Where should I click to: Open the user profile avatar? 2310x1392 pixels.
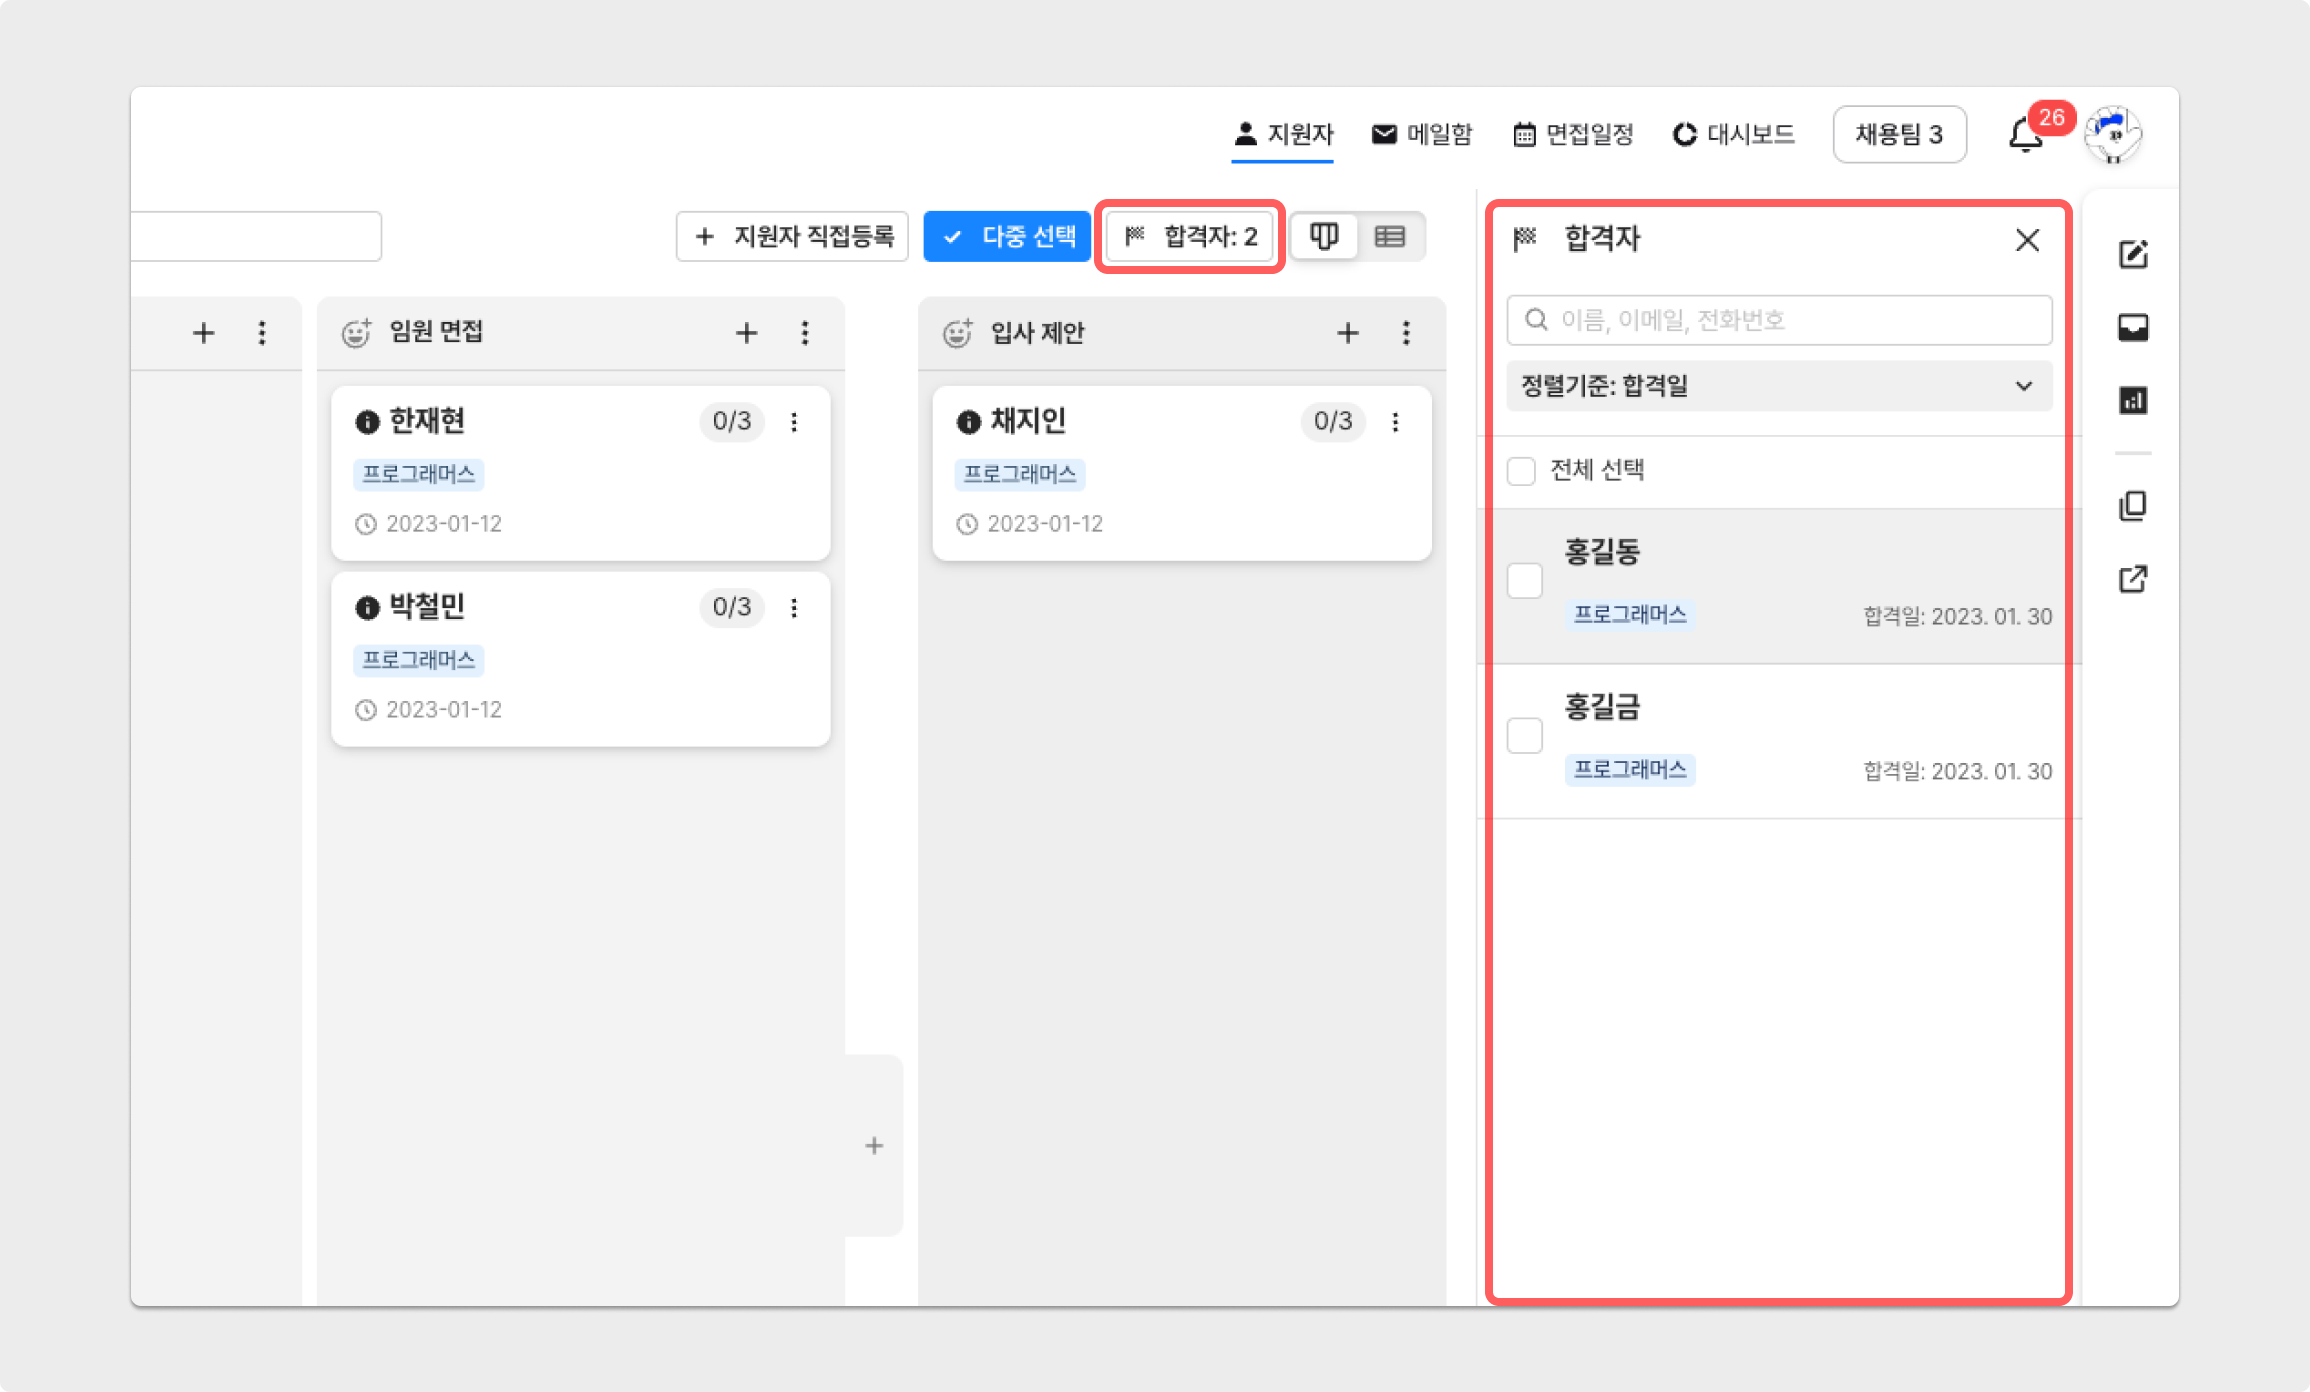(x=2113, y=135)
